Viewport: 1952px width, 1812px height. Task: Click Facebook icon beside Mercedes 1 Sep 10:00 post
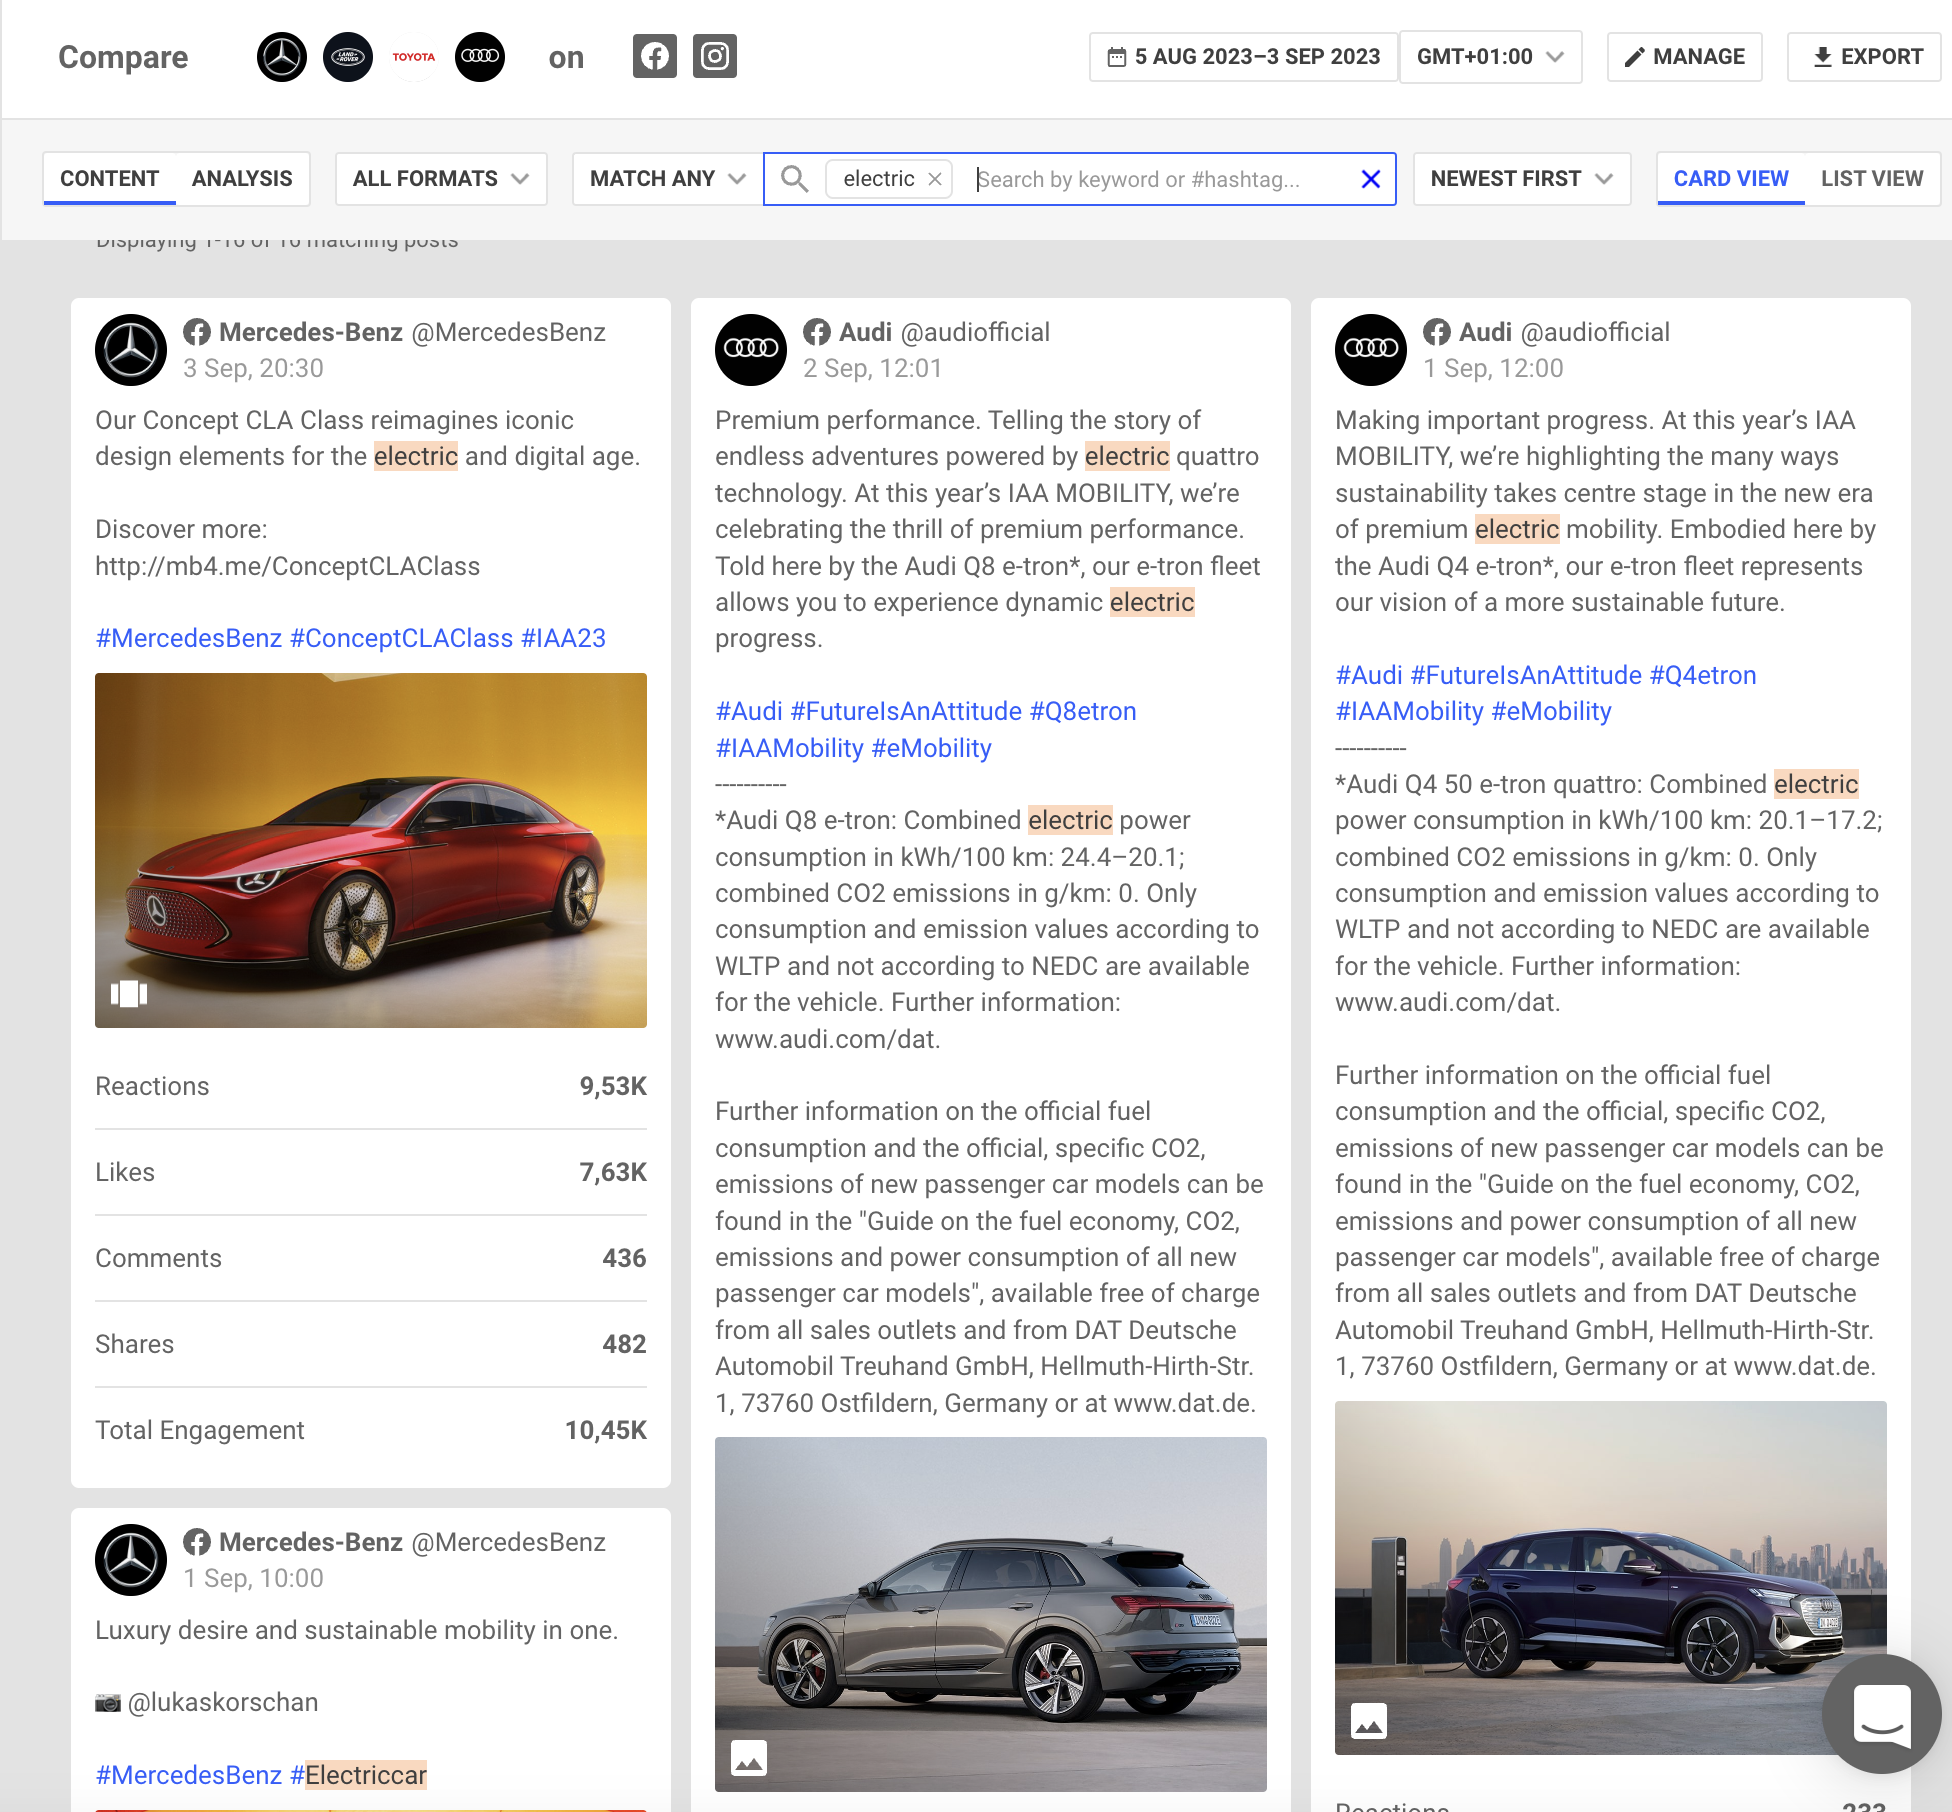tap(197, 1542)
